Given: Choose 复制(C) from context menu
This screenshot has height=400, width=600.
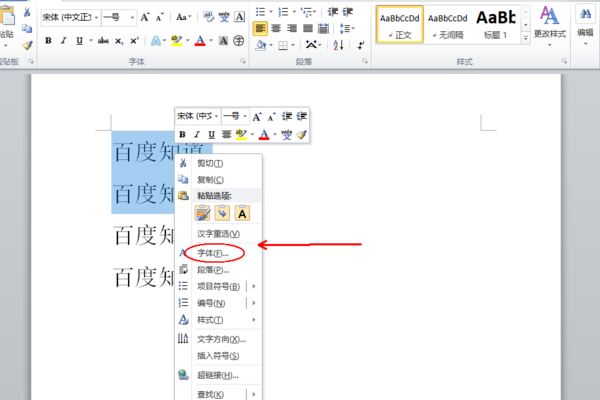Looking at the screenshot, I should [218, 180].
